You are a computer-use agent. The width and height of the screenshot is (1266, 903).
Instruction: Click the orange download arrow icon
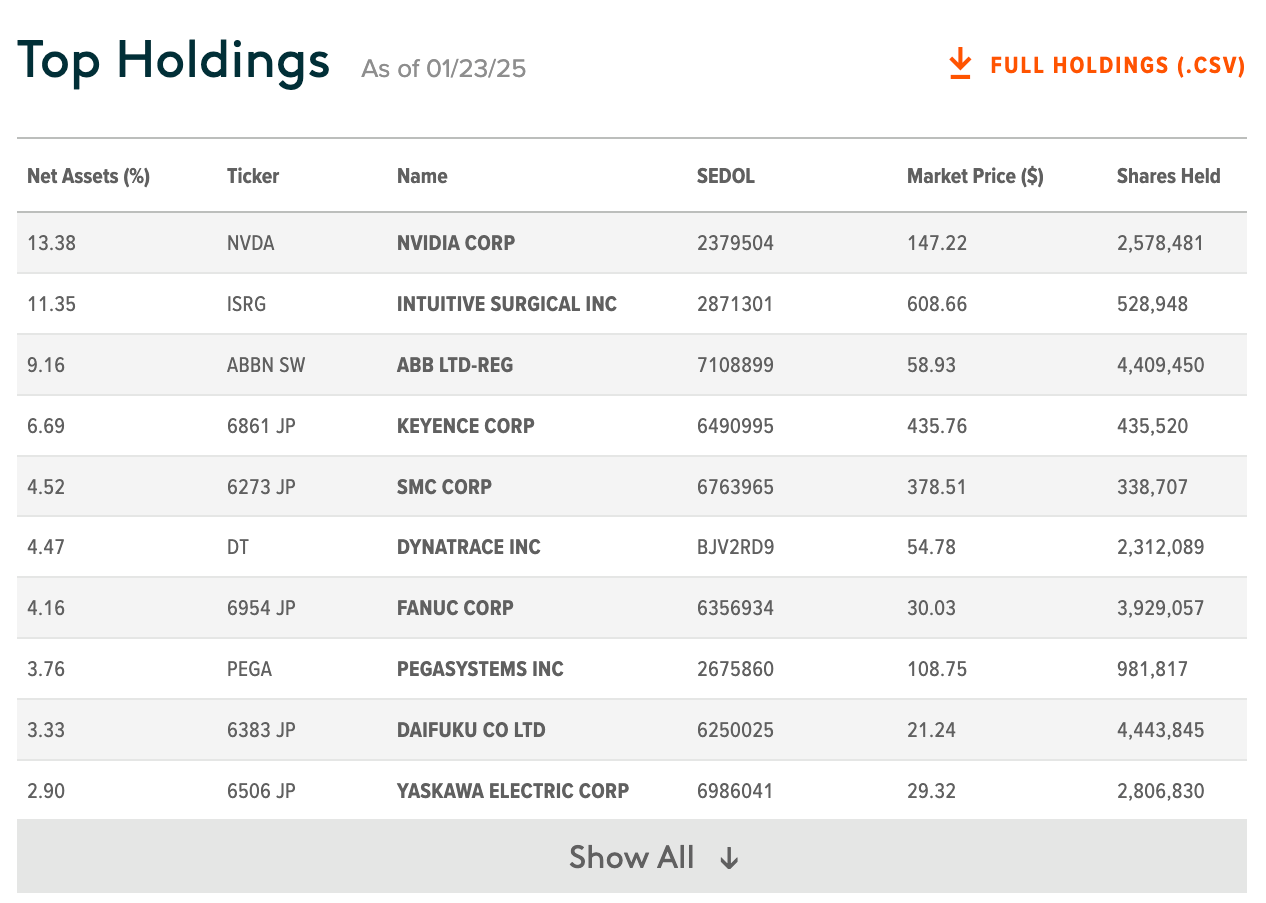click(960, 65)
